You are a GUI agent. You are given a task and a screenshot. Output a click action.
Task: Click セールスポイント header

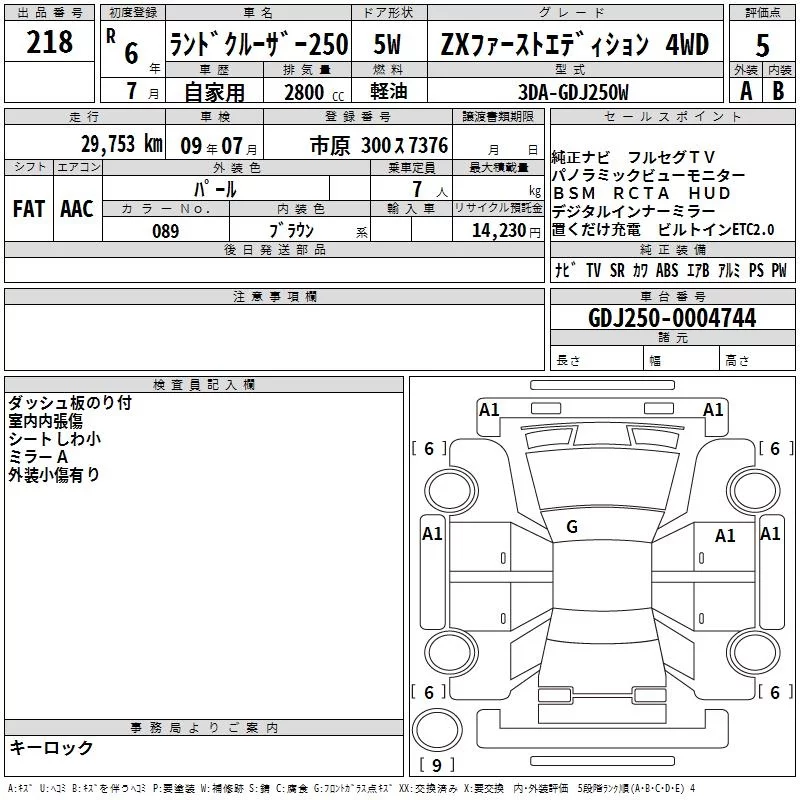(x=672, y=116)
